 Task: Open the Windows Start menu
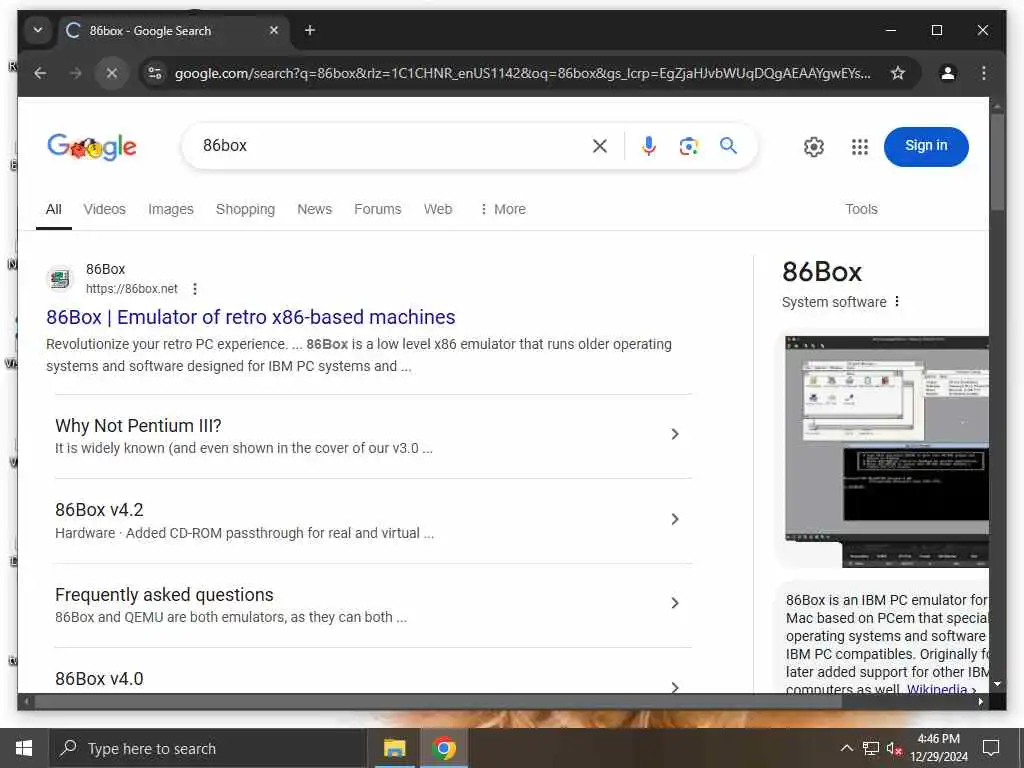coord(24,748)
